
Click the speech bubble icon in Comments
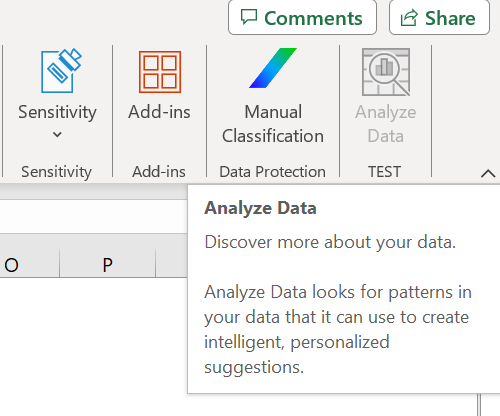[249, 17]
